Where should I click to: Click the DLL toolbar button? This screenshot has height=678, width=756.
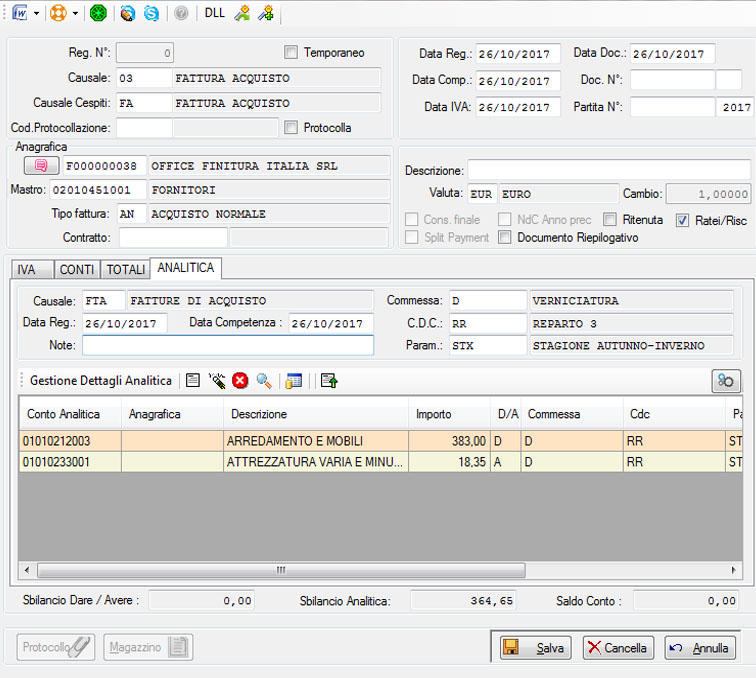215,13
